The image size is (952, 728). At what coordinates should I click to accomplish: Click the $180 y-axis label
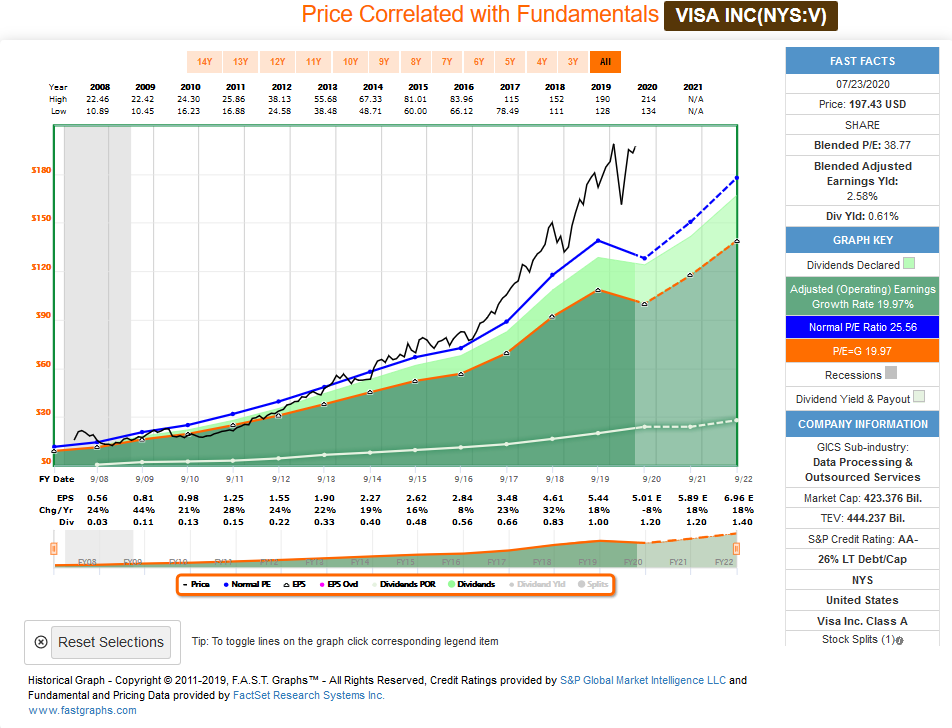41,170
